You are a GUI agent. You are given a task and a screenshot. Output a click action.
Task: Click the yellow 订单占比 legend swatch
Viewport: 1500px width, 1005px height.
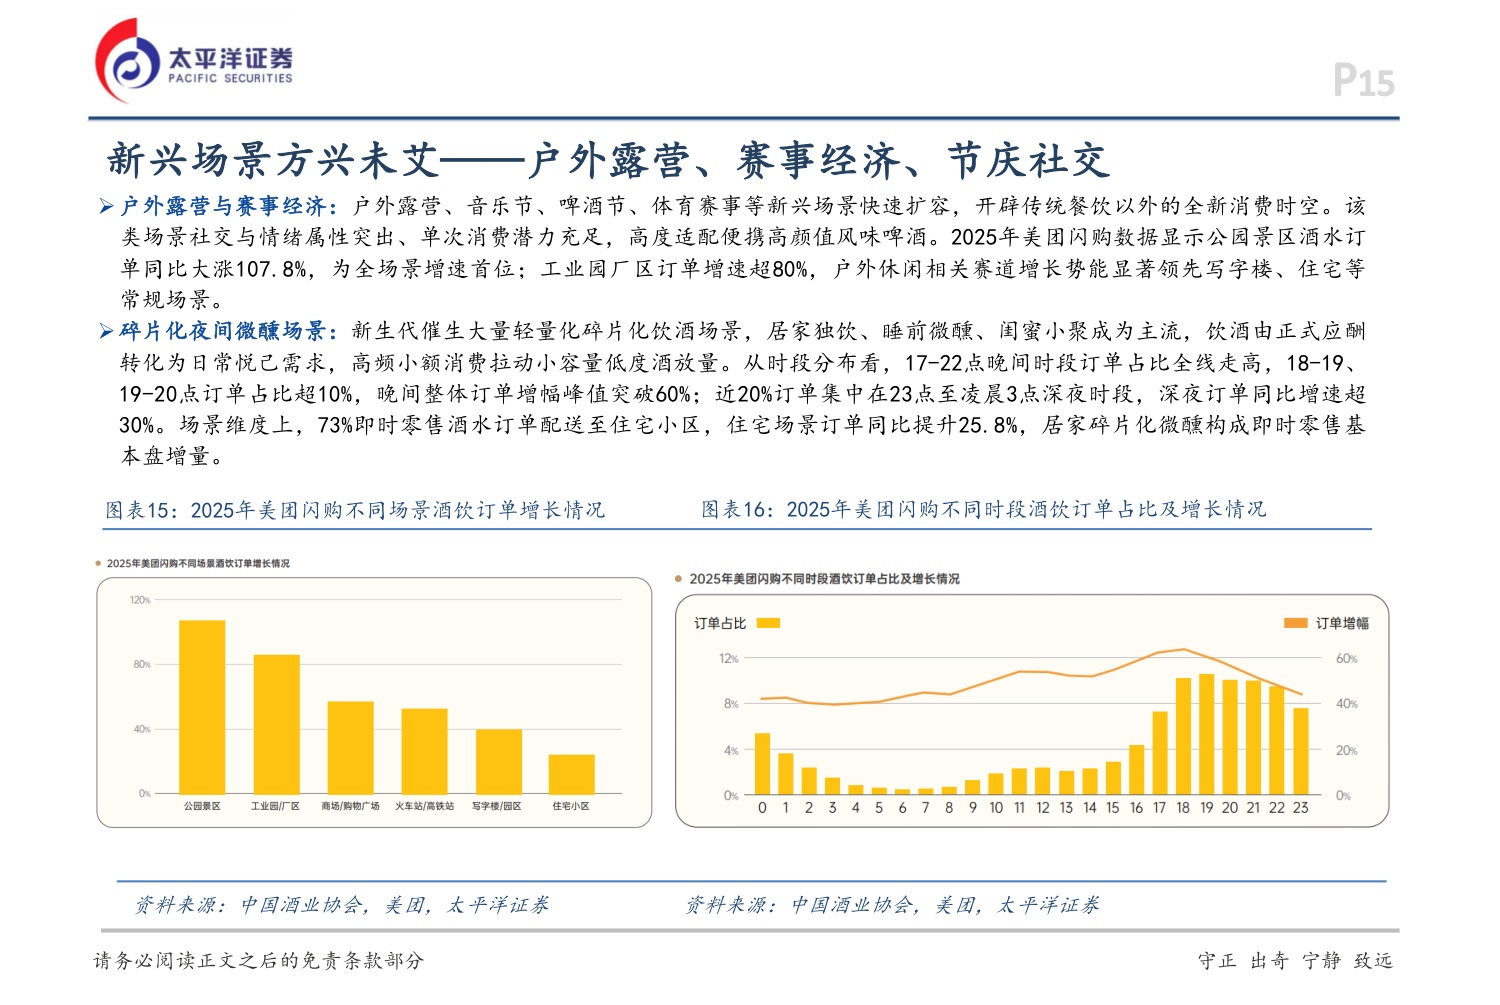click(x=768, y=623)
